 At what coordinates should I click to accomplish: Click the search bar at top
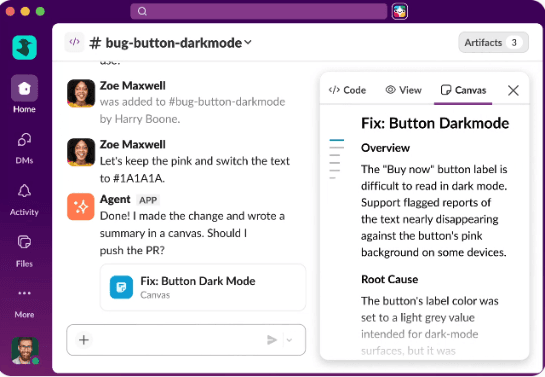pos(258,11)
